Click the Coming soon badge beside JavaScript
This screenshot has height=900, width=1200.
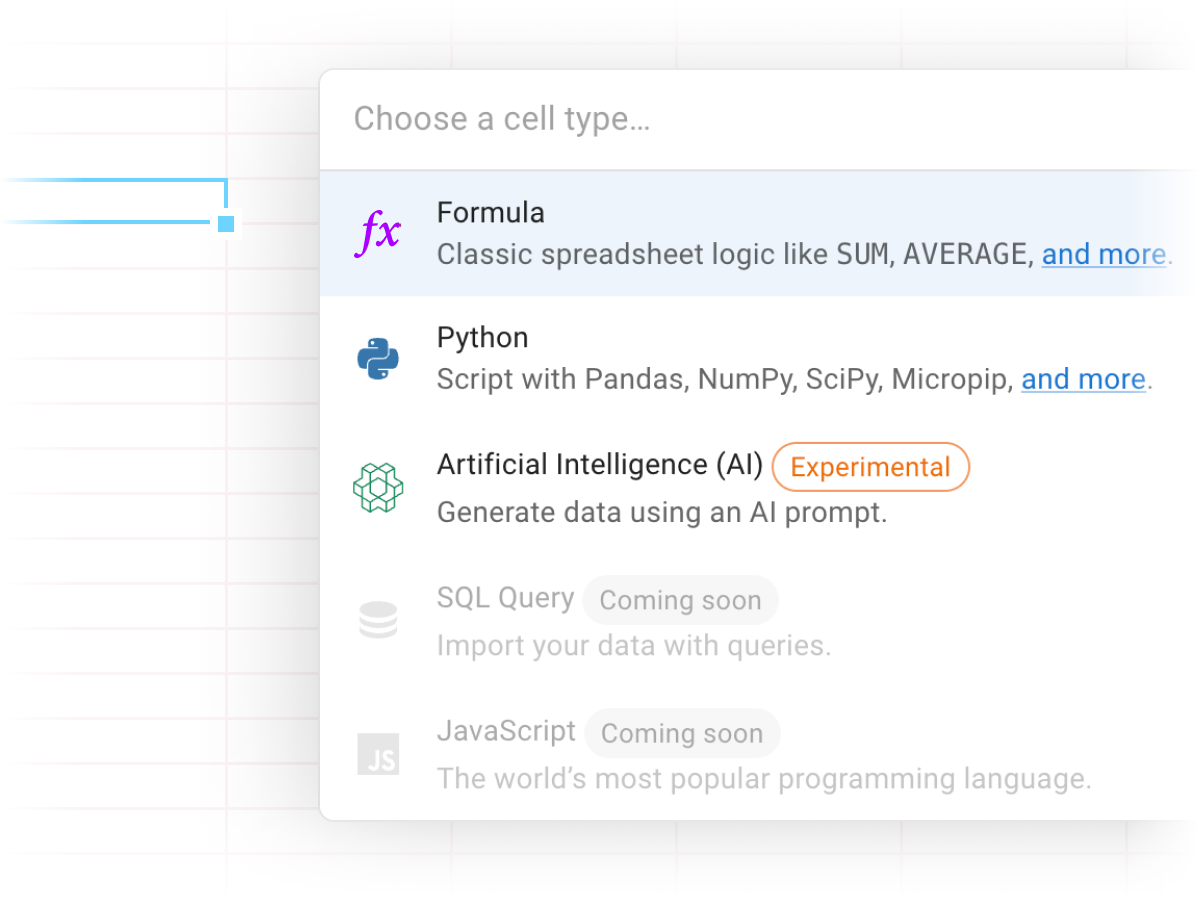[682, 733]
